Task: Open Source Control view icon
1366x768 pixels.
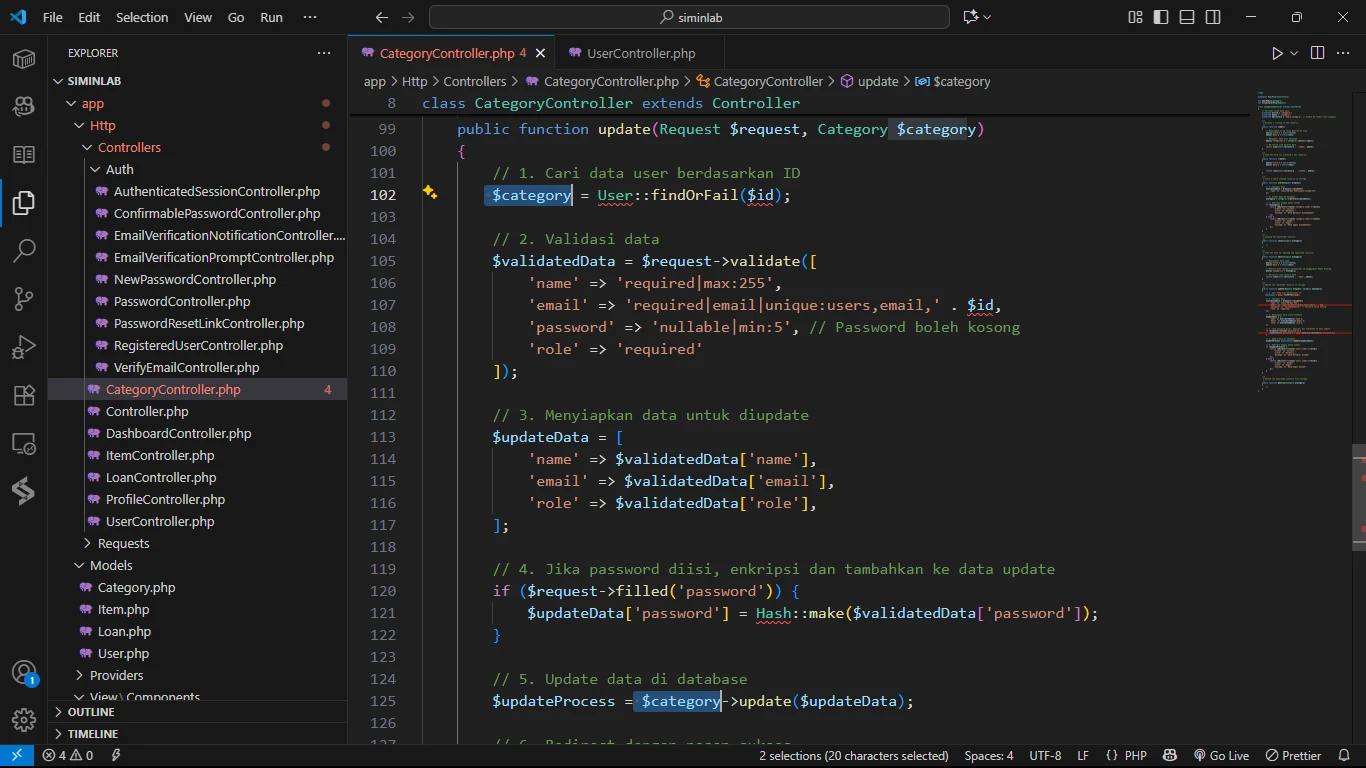Action: (24, 298)
